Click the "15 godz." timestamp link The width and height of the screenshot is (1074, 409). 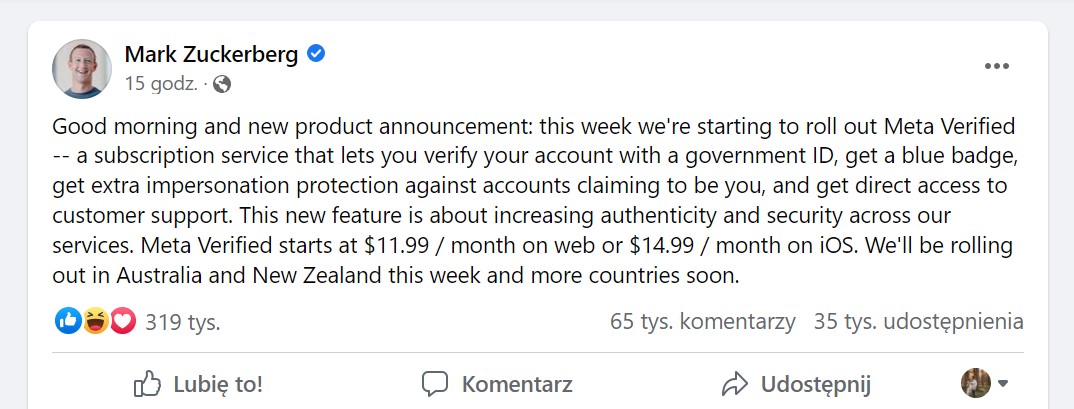pos(160,84)
